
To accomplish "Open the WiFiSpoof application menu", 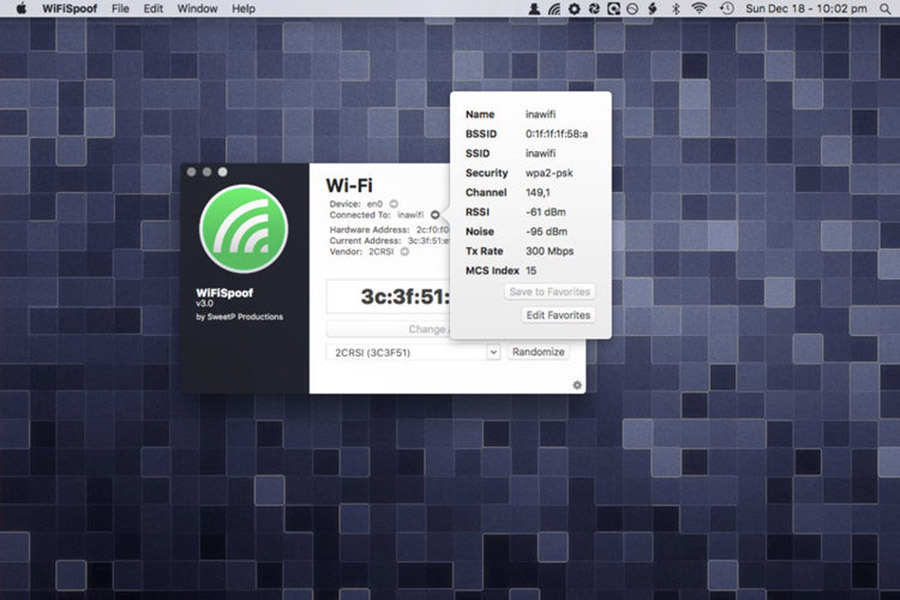I will (x=69, y=9).
